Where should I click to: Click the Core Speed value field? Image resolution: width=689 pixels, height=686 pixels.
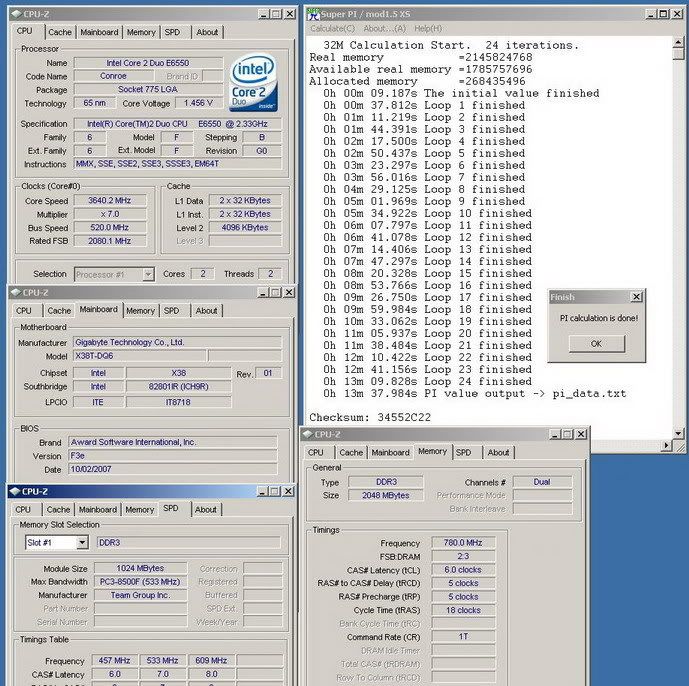point(116,200)
